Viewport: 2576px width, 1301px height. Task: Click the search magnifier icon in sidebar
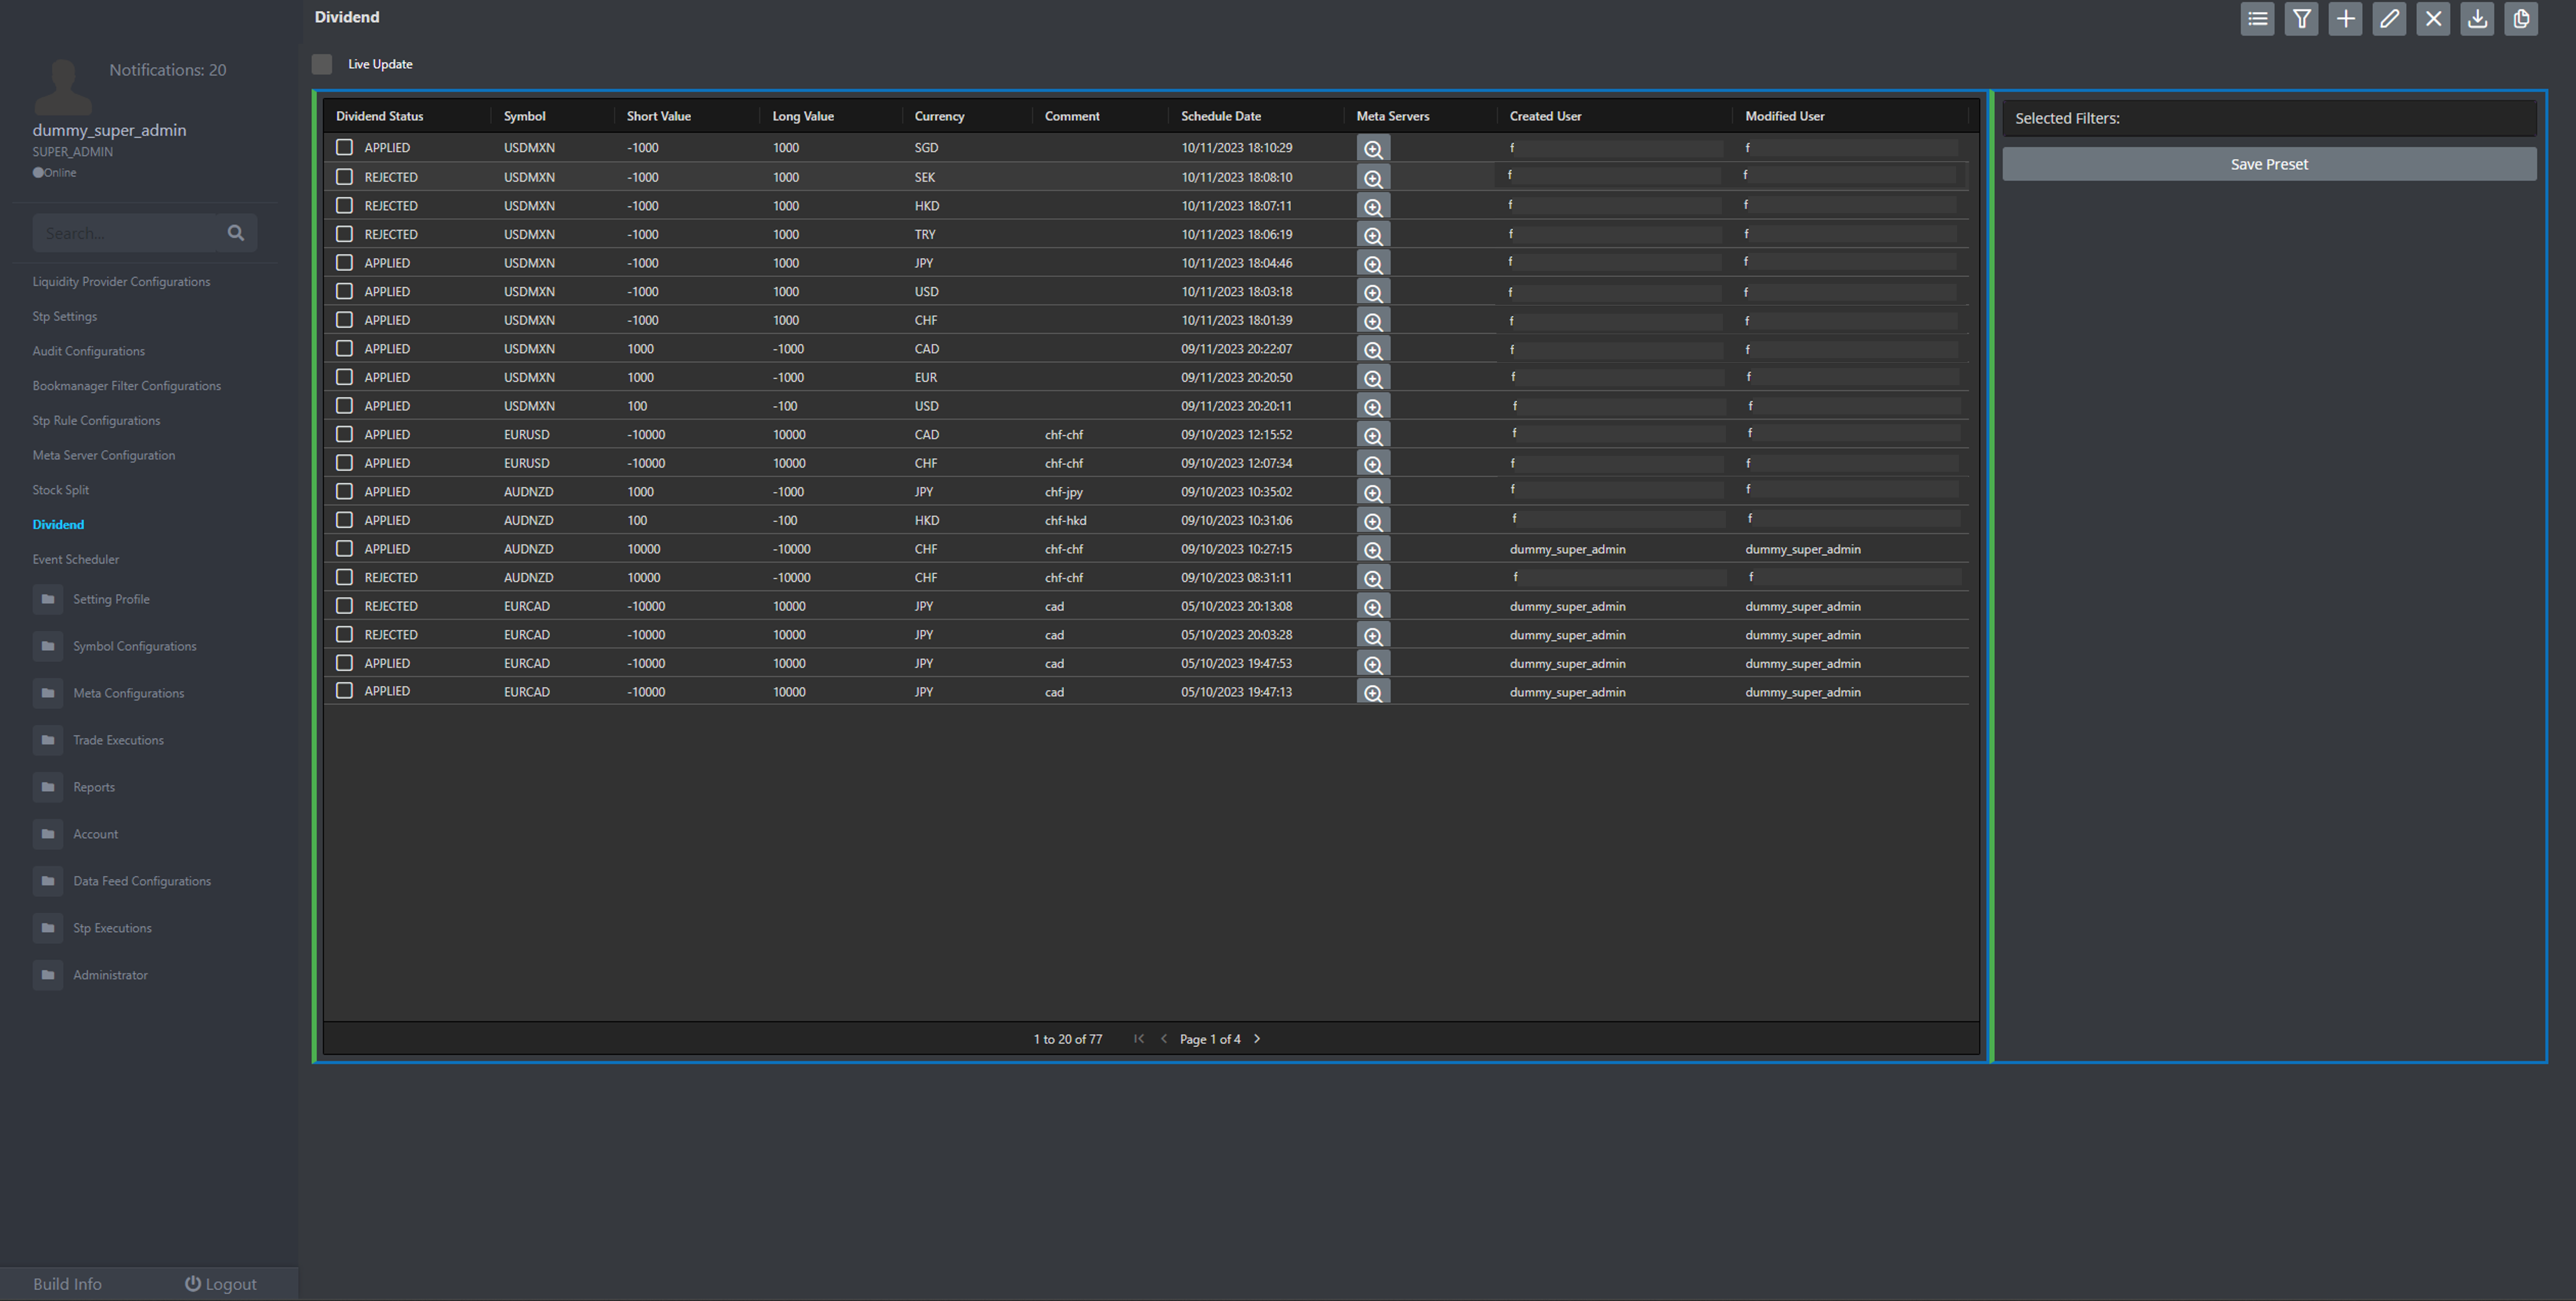[x=236, y=233]
